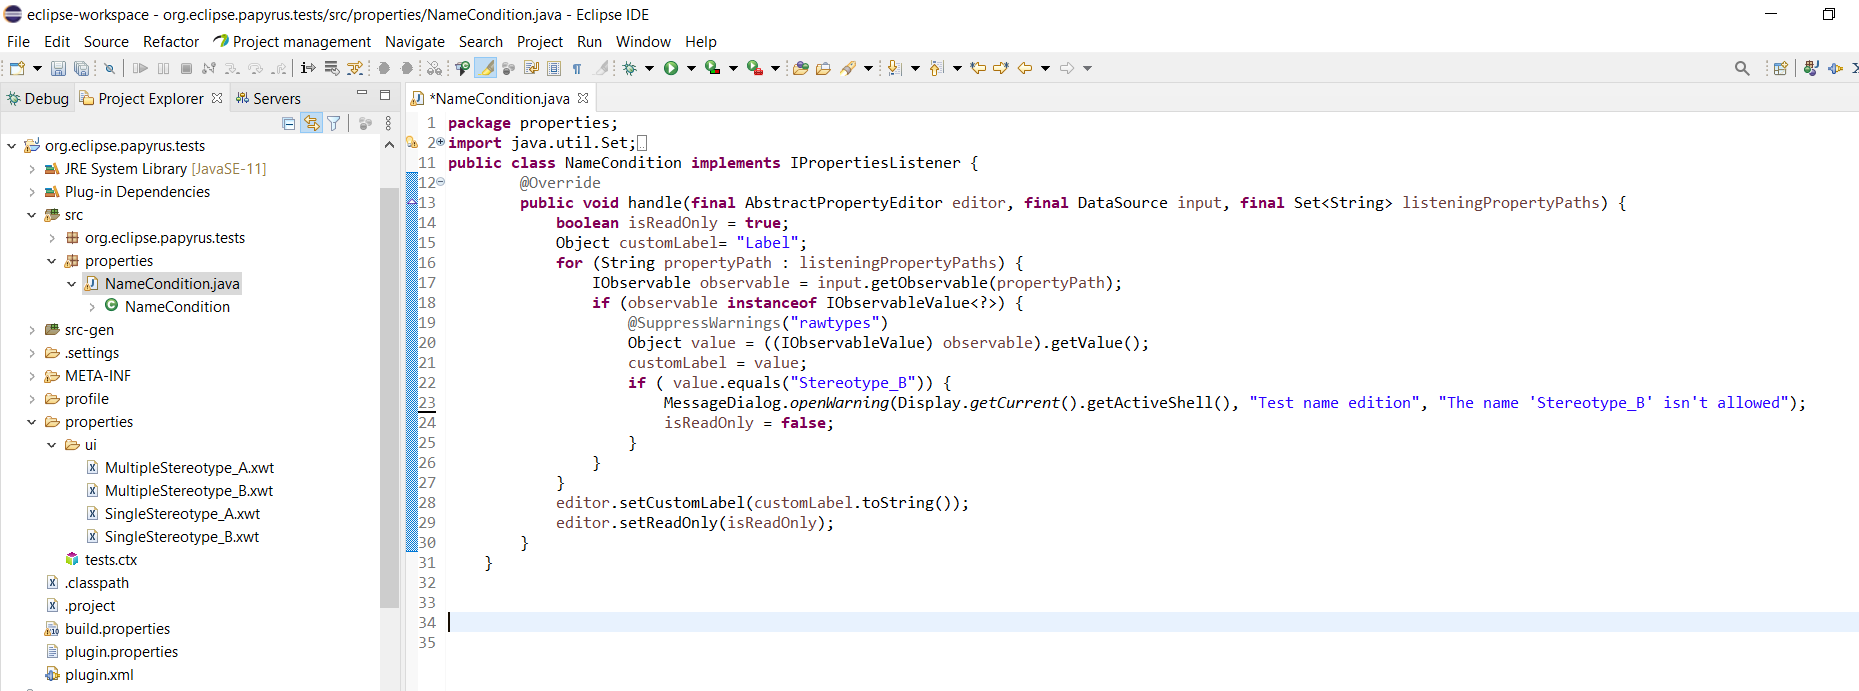Toggle Mark Occurrences highlighter in toolbar
Screen dimensions: 1859x691
click(x=485, y=68)
